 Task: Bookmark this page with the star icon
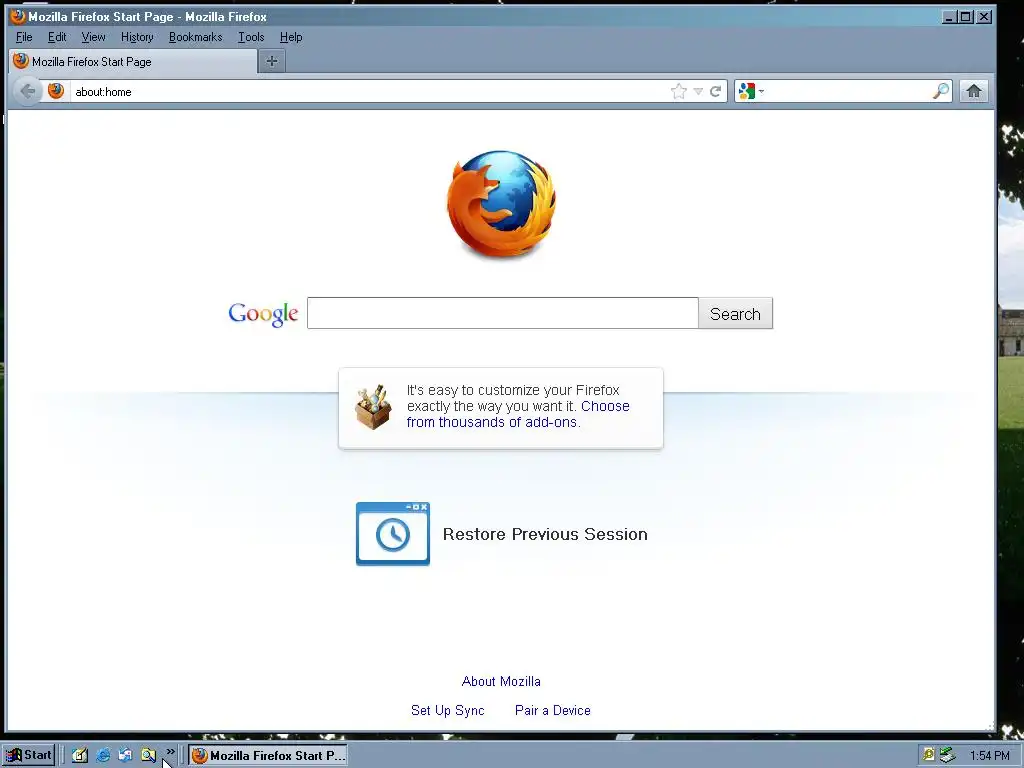point(679,91)
